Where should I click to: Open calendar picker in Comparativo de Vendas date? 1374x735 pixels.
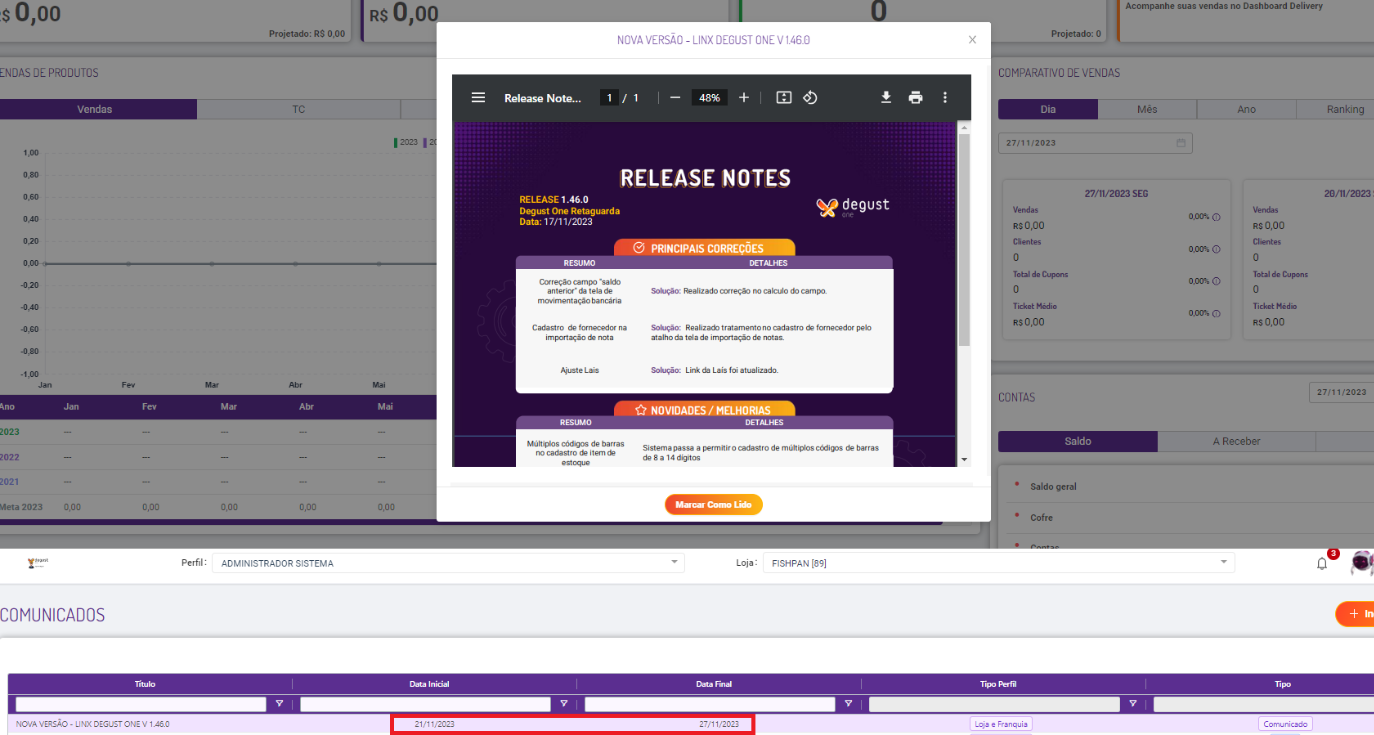pyautogui.click(x=1181, y=143)
